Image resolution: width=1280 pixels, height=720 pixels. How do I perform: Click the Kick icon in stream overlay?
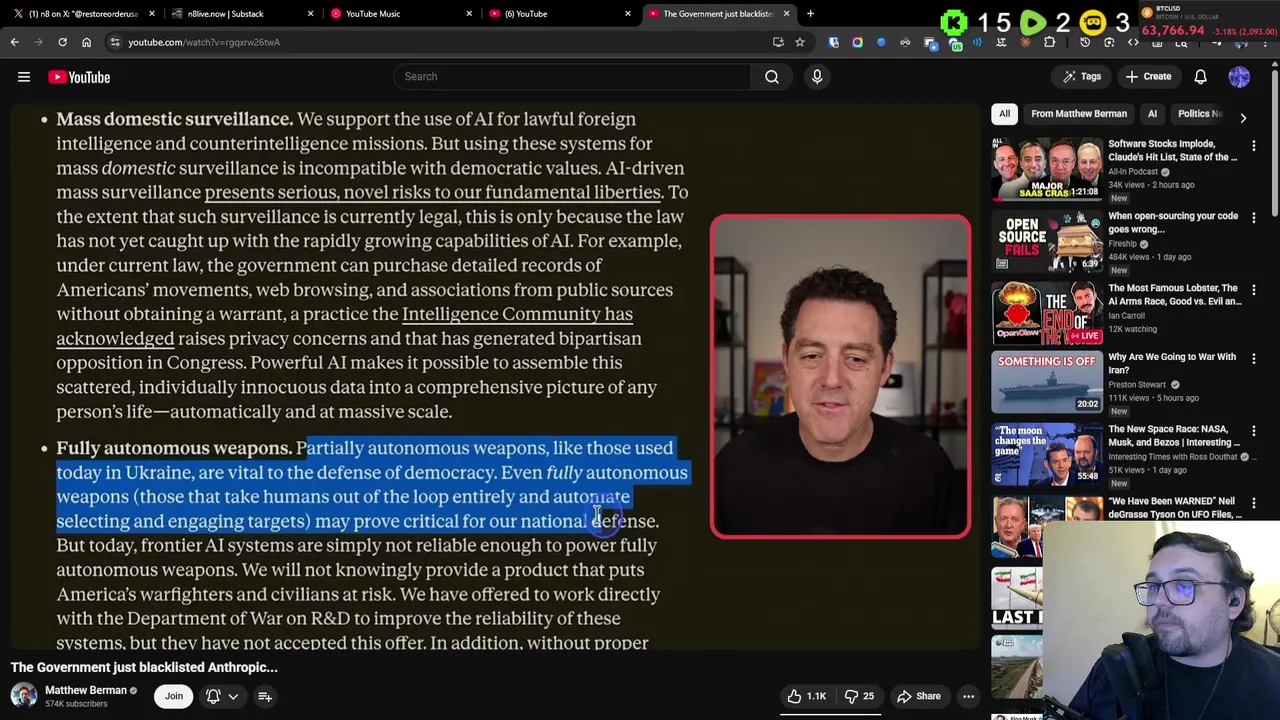(x=954, y=22)
